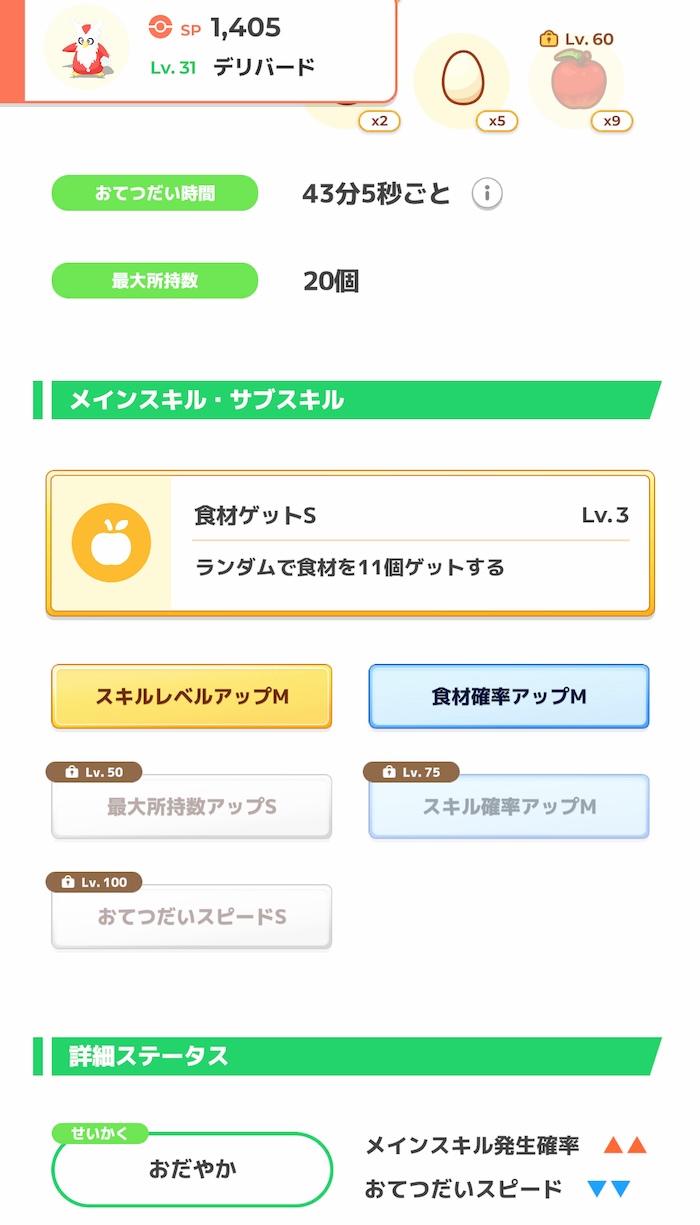Viewport: 700px width, 1225px height.
Task: Select the おだやか nature badge
Action: [191, 1168]
